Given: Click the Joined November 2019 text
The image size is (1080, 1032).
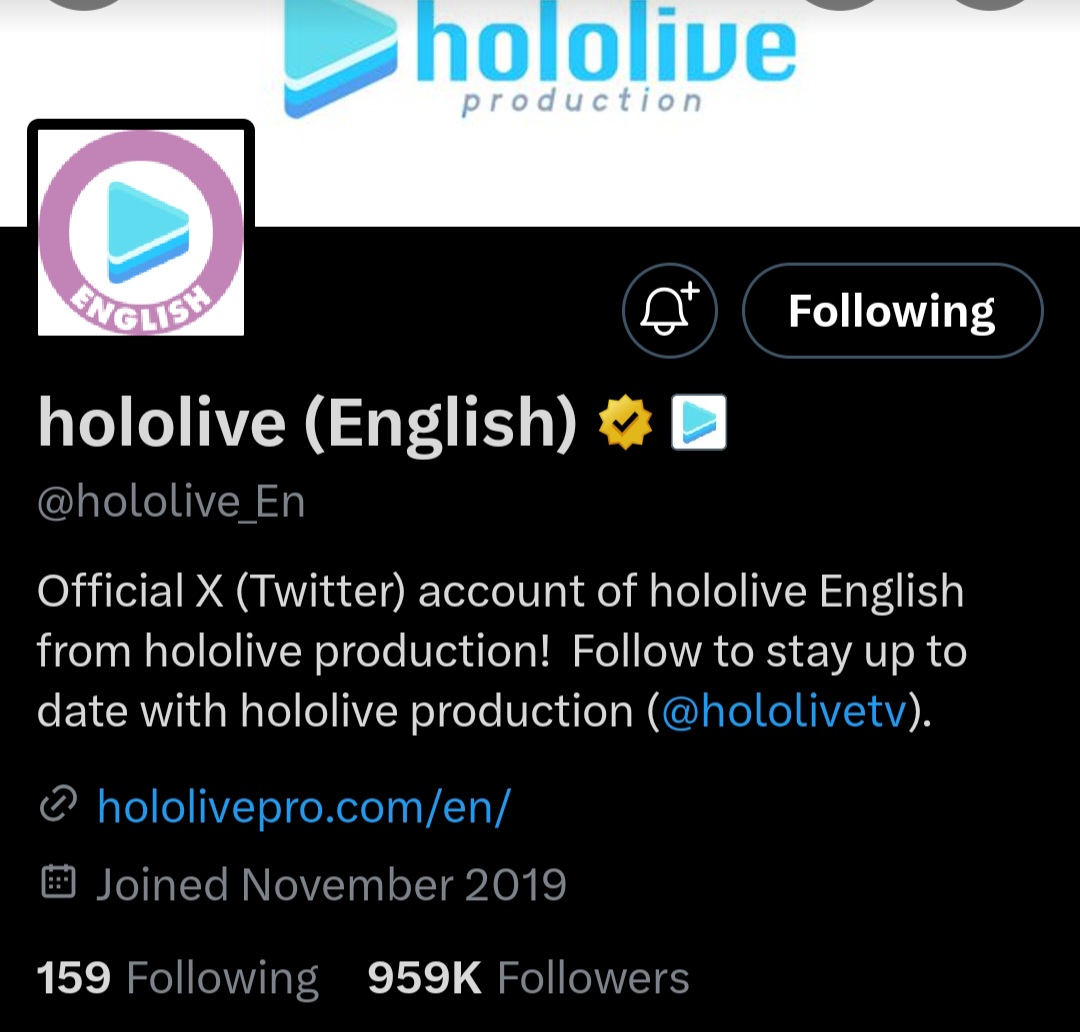Looking at the screenshot, I should pyautogui.click(x=331, y=884).
